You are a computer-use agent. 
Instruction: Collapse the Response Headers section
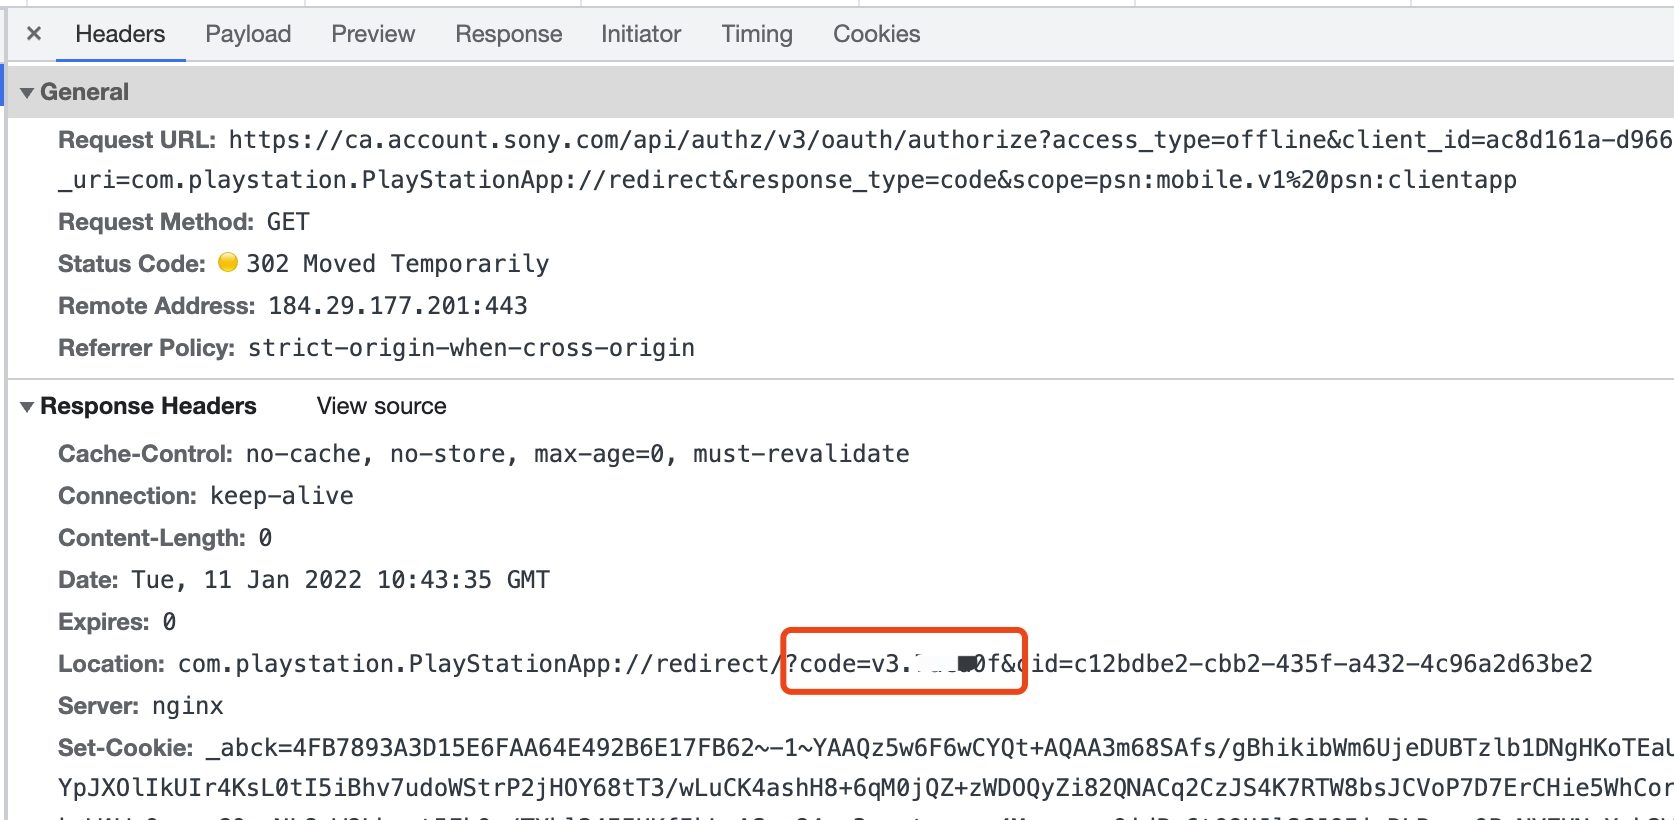(27, 407)
